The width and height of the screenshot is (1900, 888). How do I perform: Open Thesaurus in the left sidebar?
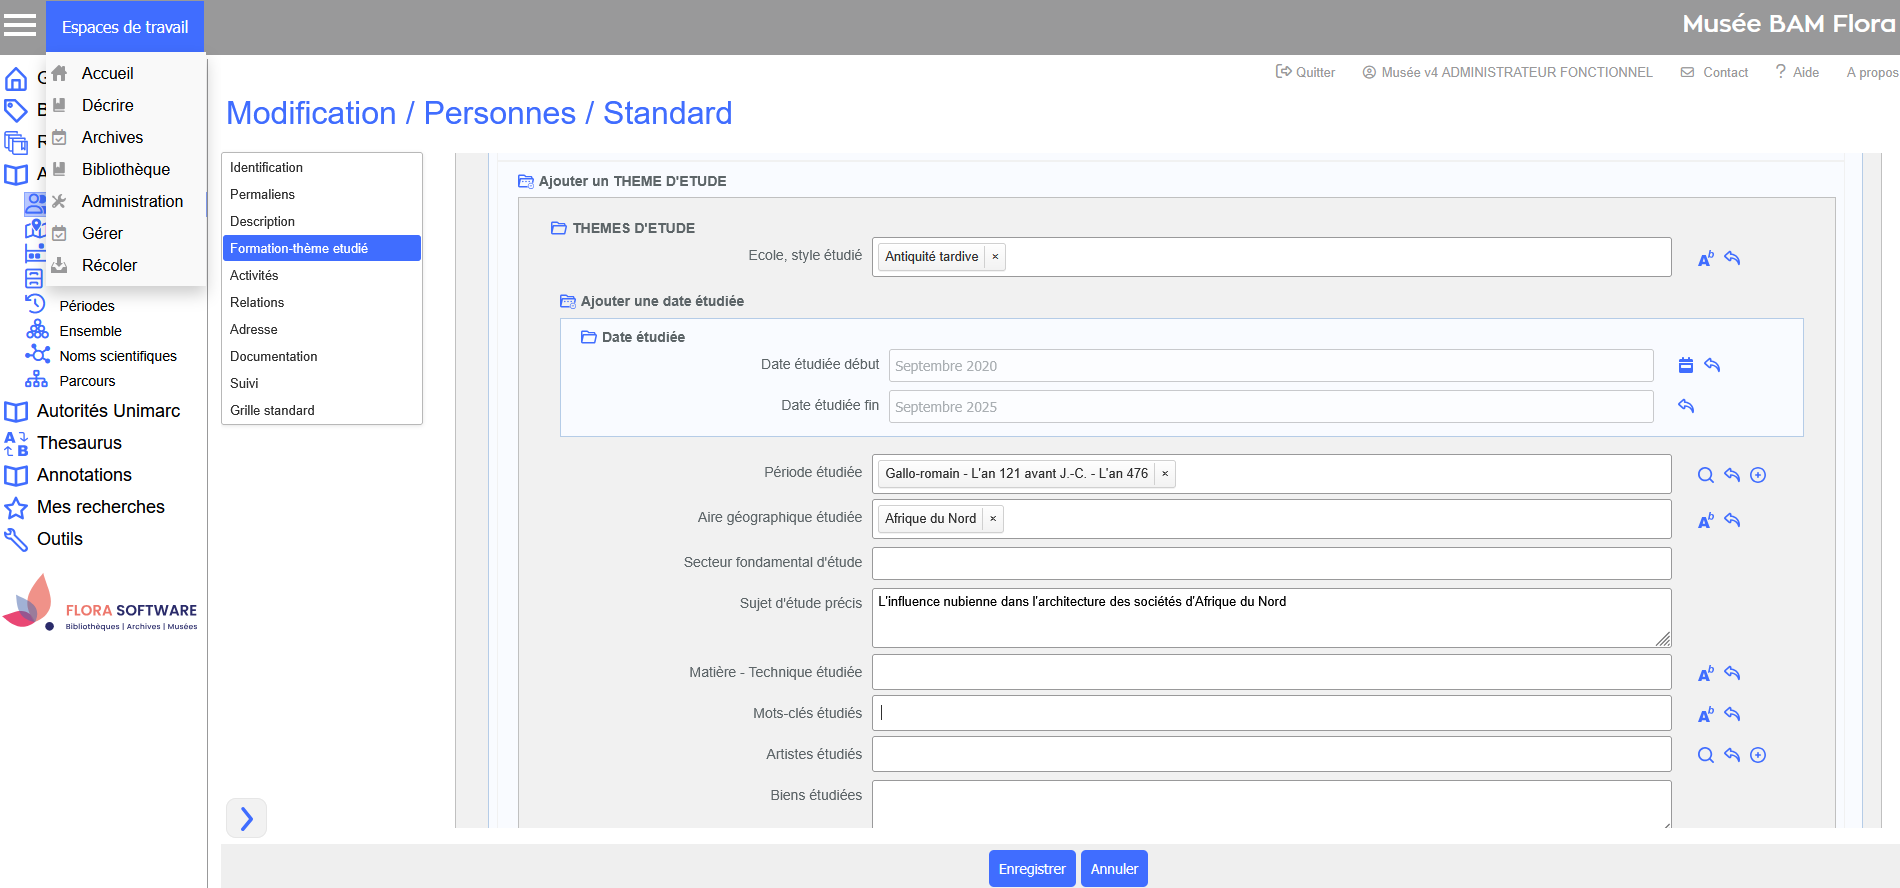79,443
